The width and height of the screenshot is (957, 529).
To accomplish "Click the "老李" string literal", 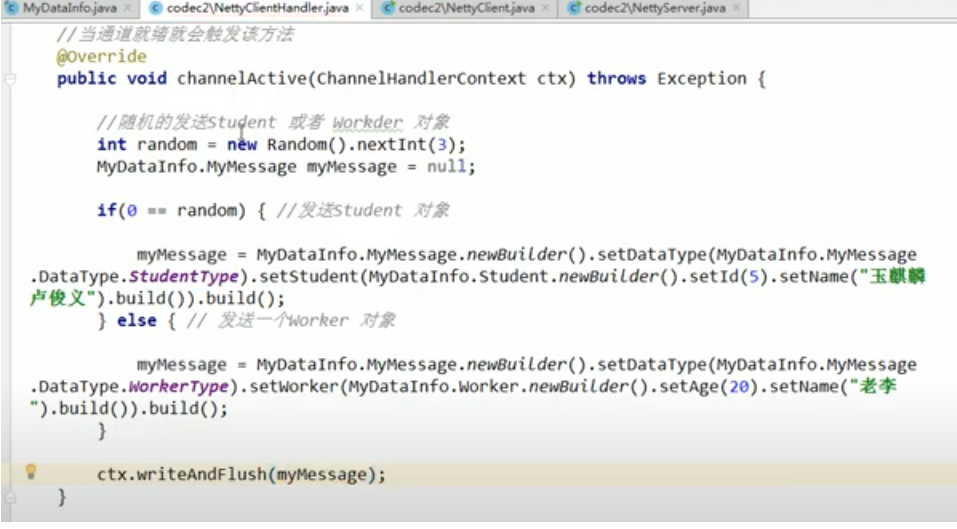I will click(x=873, y=386).
